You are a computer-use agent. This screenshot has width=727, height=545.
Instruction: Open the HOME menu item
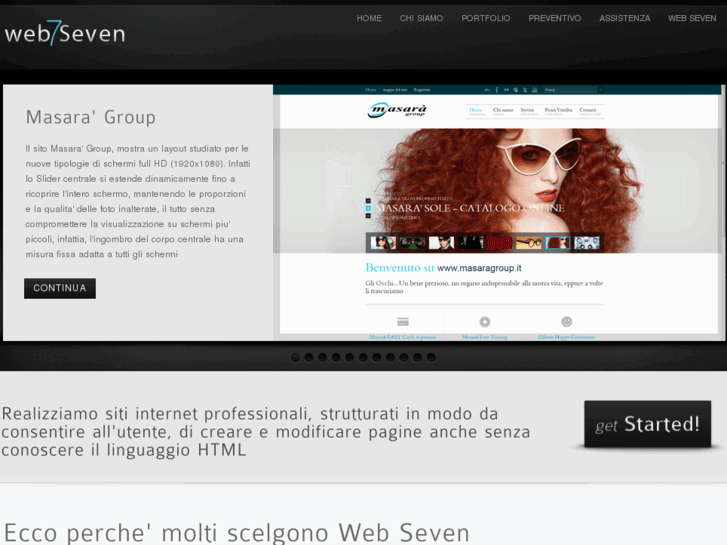369,18
